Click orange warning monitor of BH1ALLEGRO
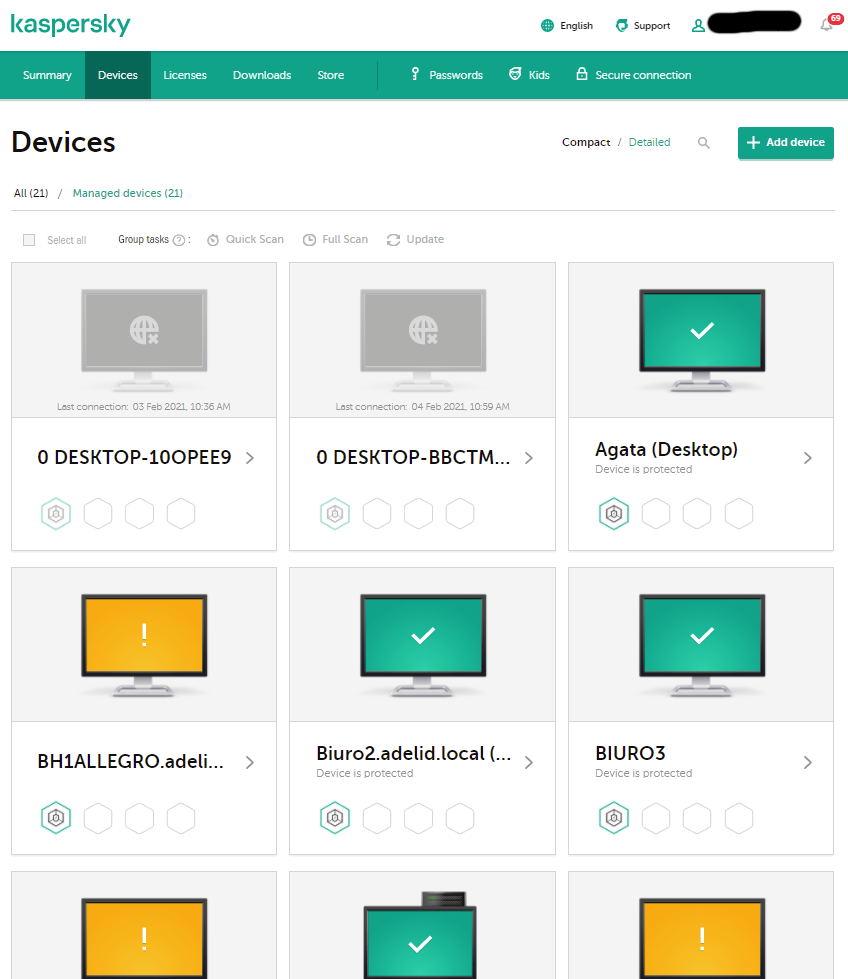This screenshot has height=979, width=848. [x=144, y=645]
